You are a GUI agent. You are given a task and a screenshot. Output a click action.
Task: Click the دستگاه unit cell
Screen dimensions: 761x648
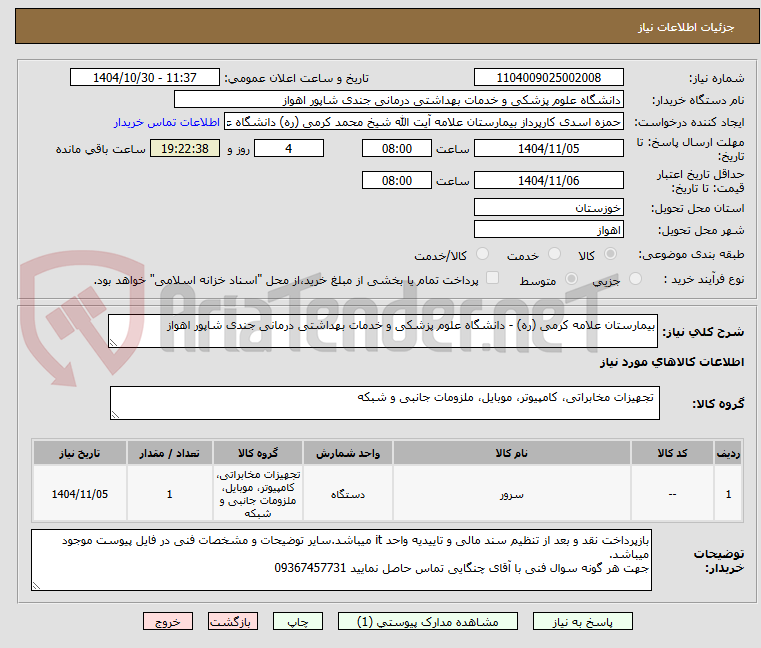pyautogui.click(x=347, y=494)
